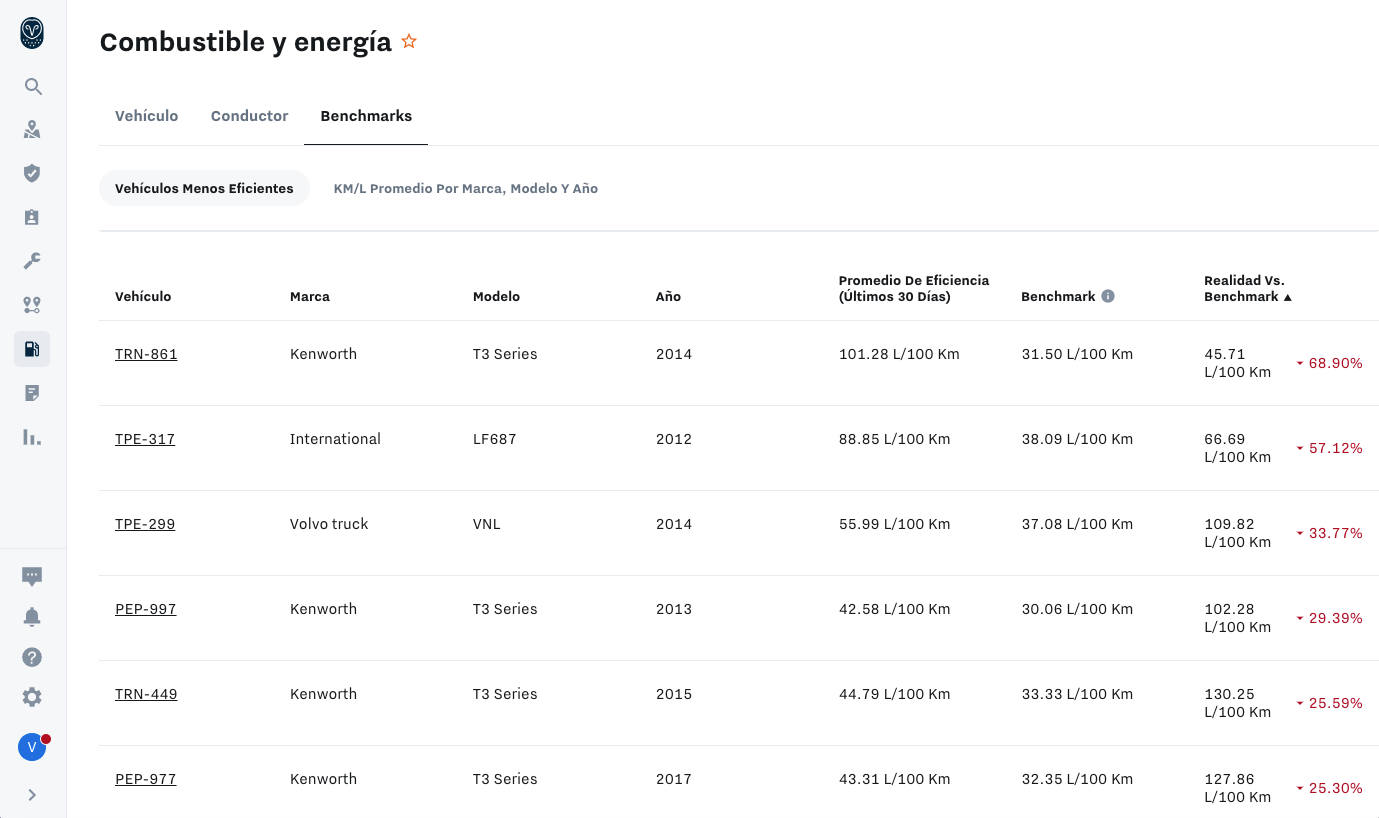Screen dimensions: 1379x818
Task: Click the 38.09 L/100 Km benchmark cell
Action: coord(1077,439)
